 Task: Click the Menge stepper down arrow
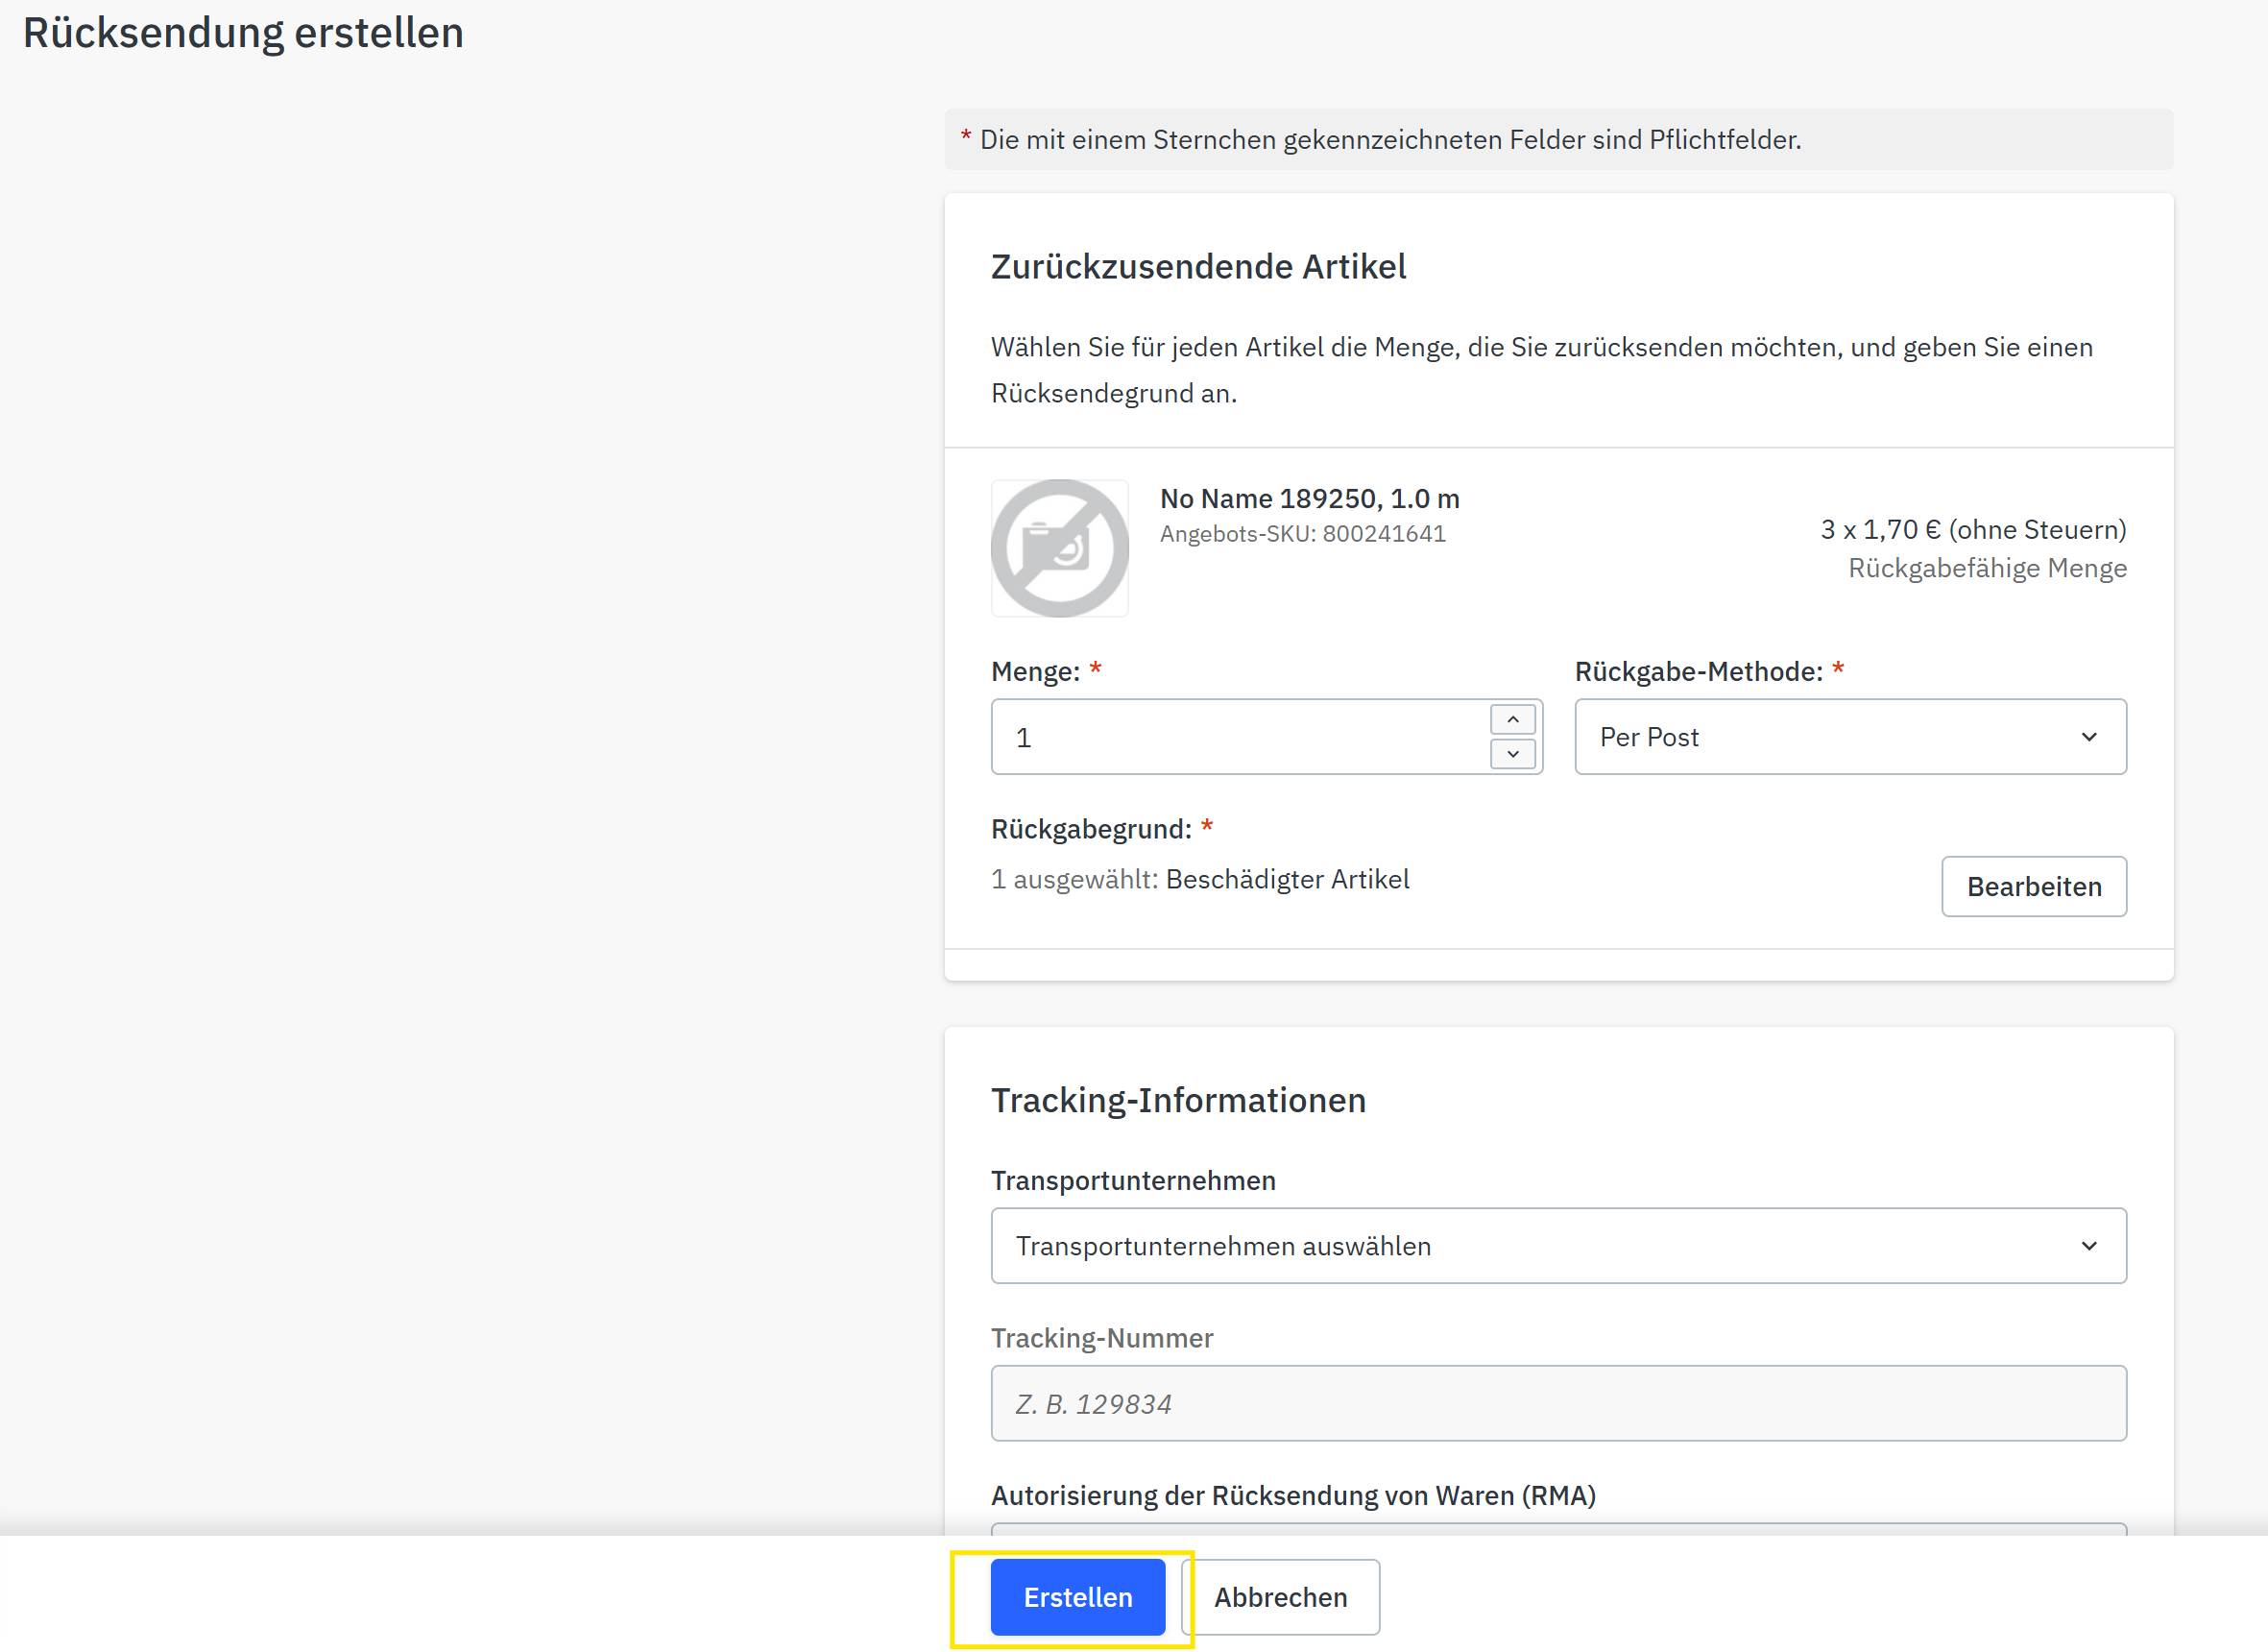[1513, 755]
